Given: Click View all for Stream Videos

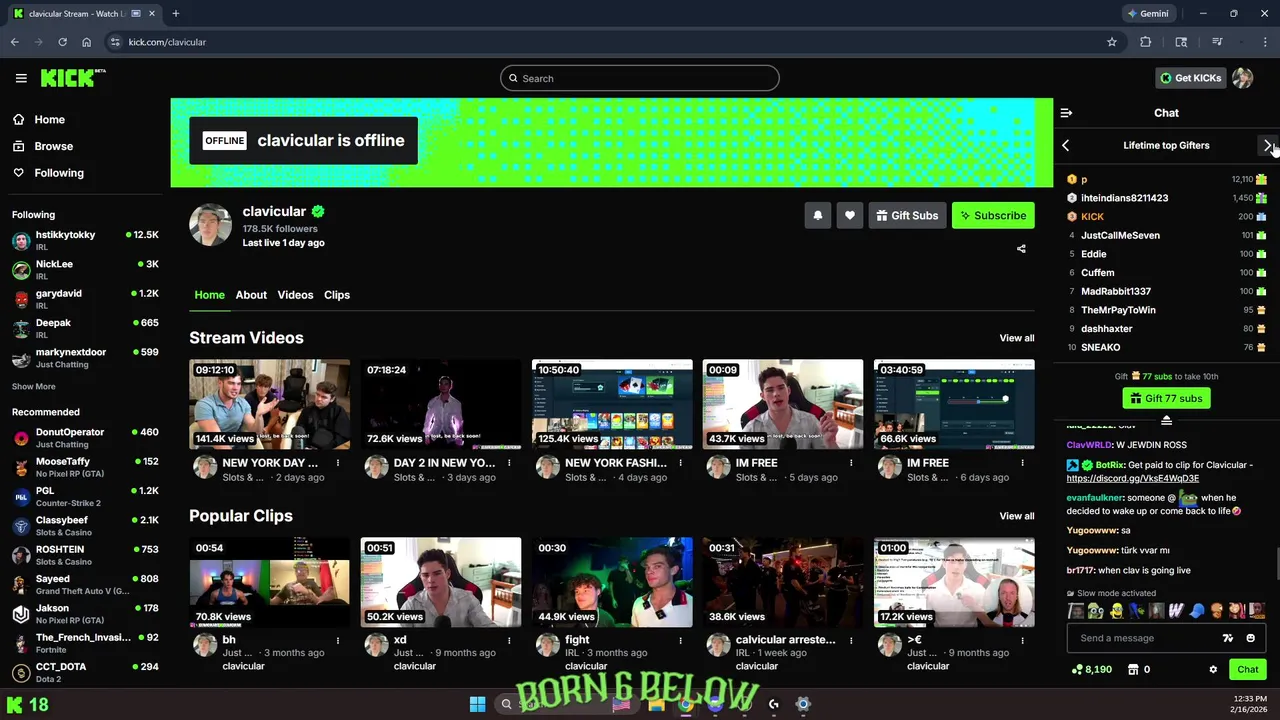Looking at the screenshot, I should coord(1017,338).
